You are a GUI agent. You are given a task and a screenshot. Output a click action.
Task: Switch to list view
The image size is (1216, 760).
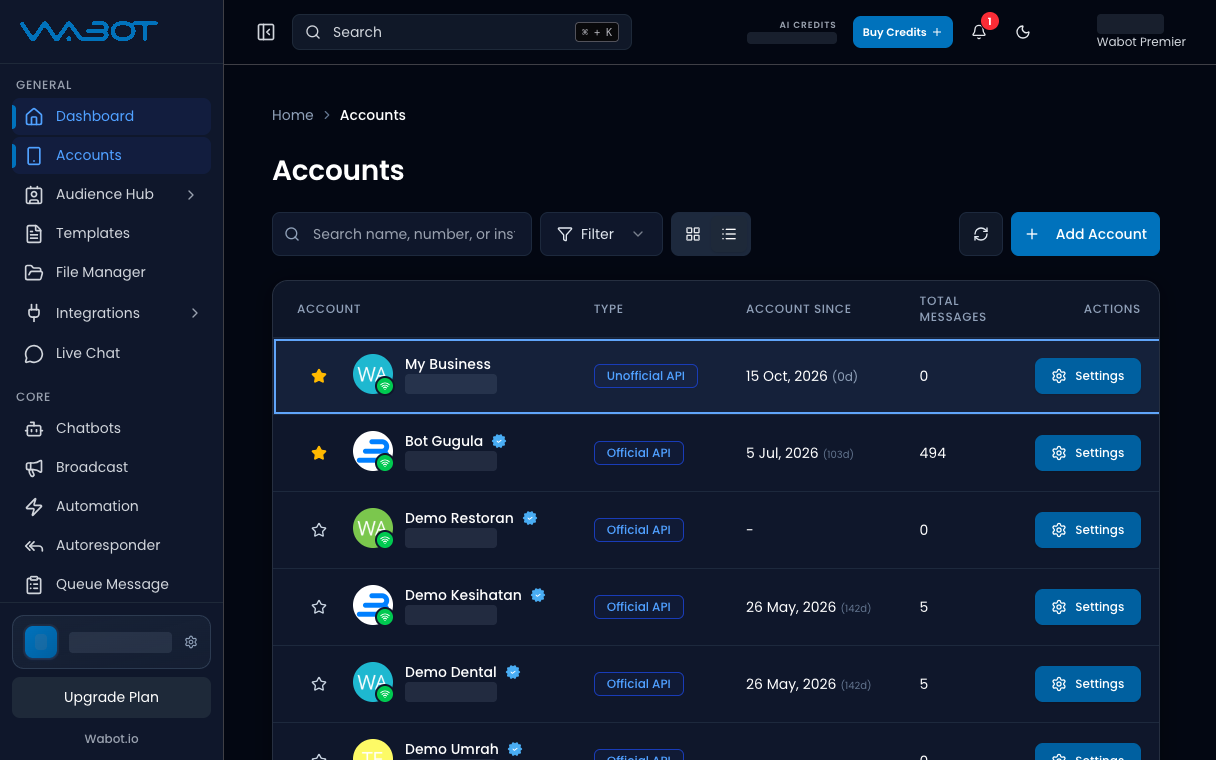pos(729,234)
